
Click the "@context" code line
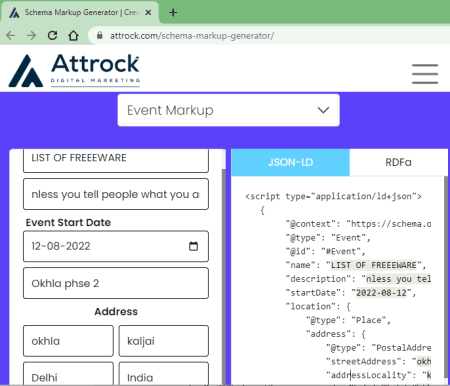pos(358,224)
